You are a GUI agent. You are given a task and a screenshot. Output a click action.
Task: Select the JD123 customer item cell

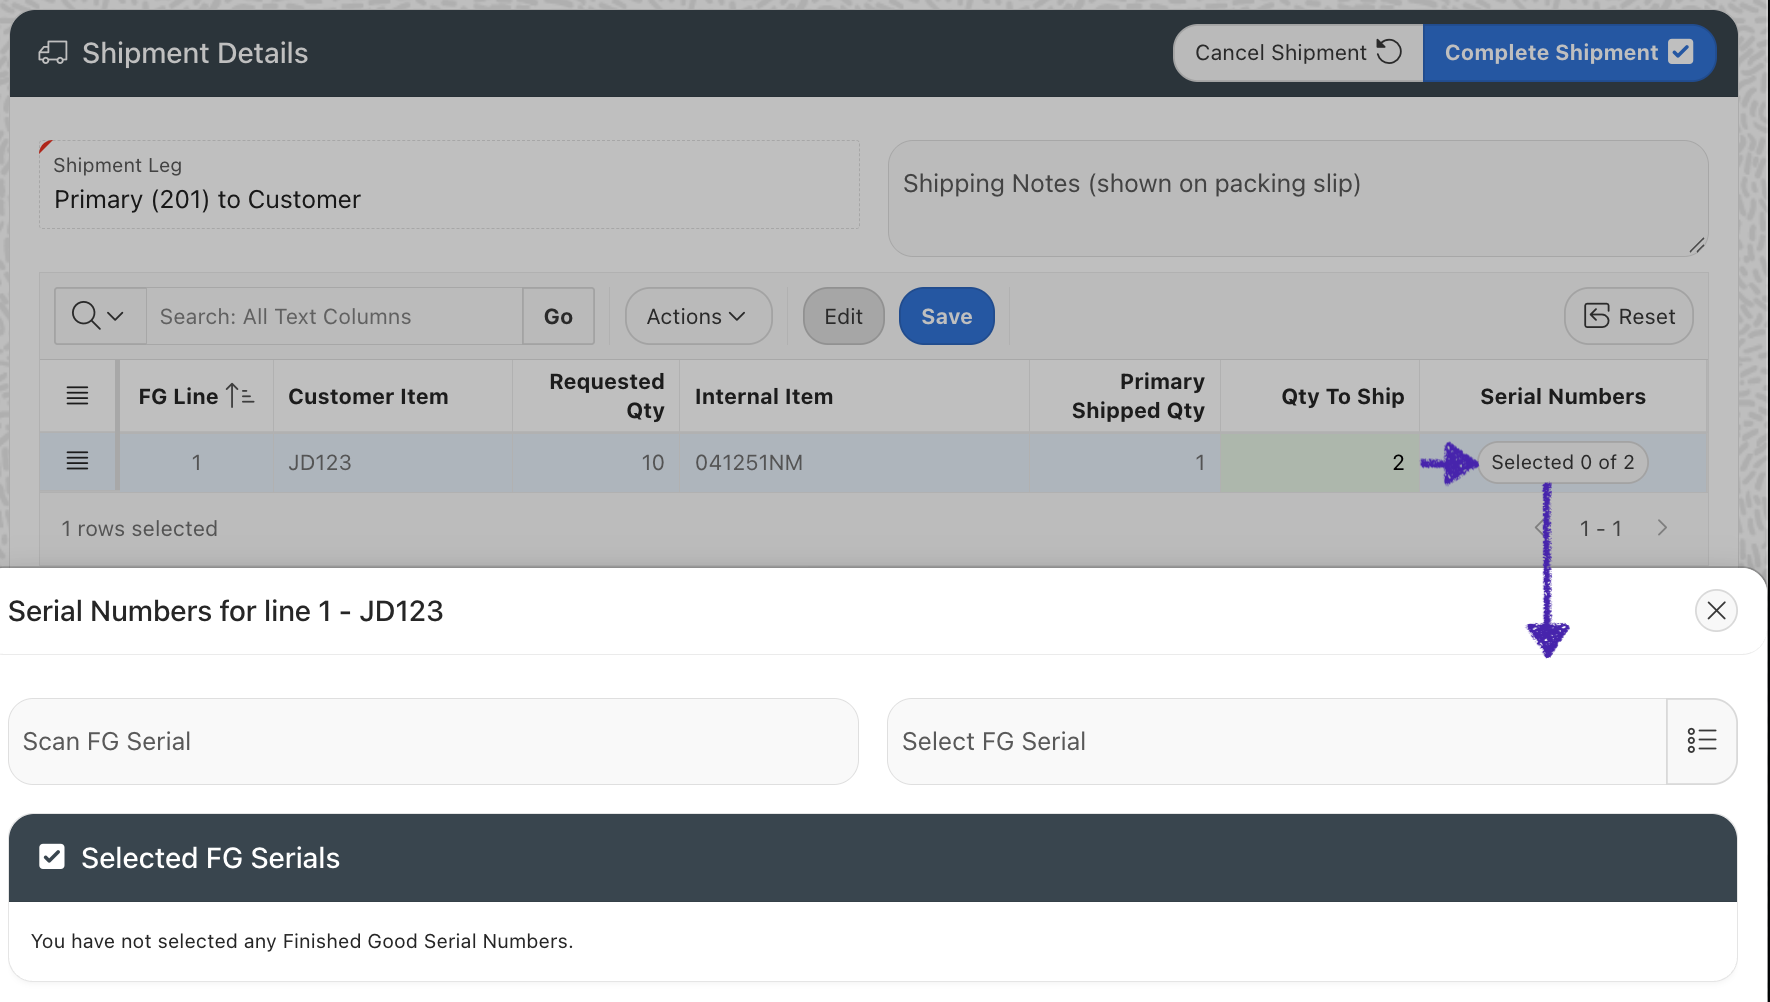[x=392, y=462]
